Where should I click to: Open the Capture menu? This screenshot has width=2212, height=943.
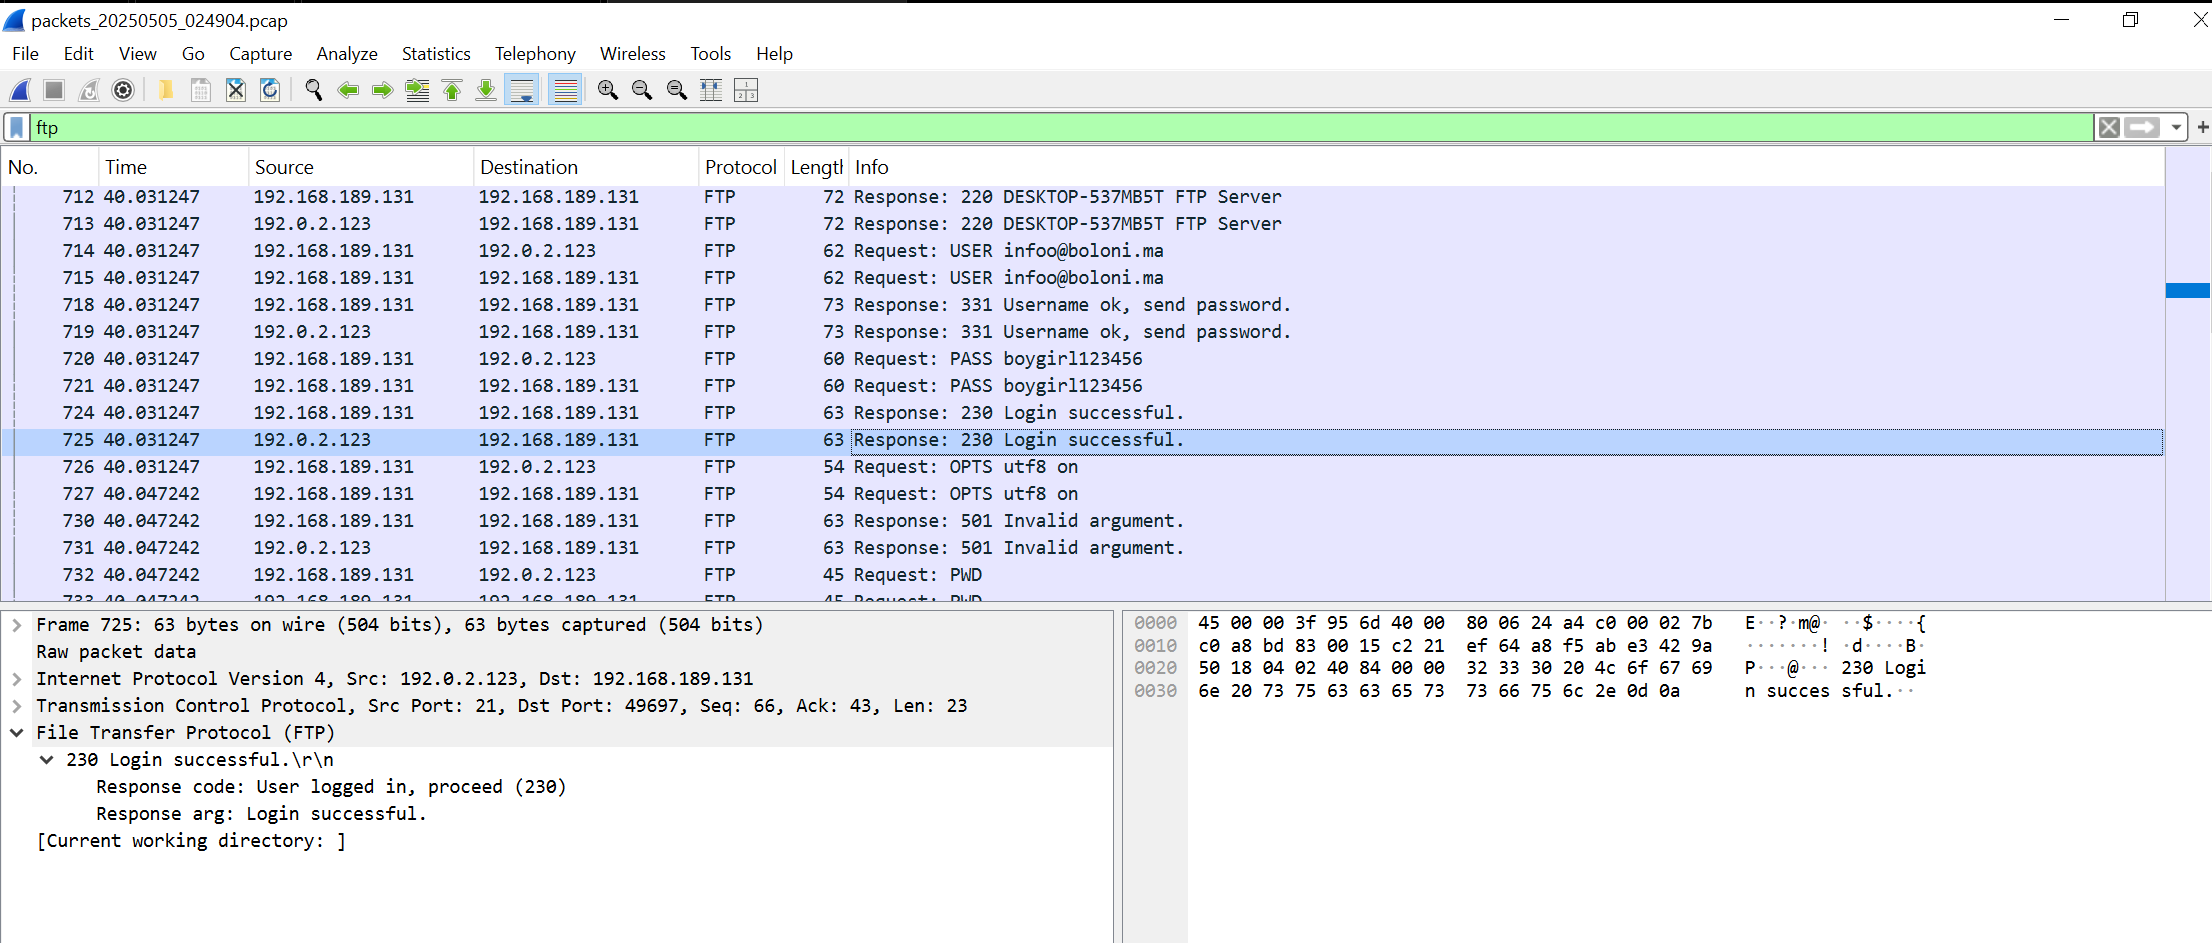[x=260, y=54]
